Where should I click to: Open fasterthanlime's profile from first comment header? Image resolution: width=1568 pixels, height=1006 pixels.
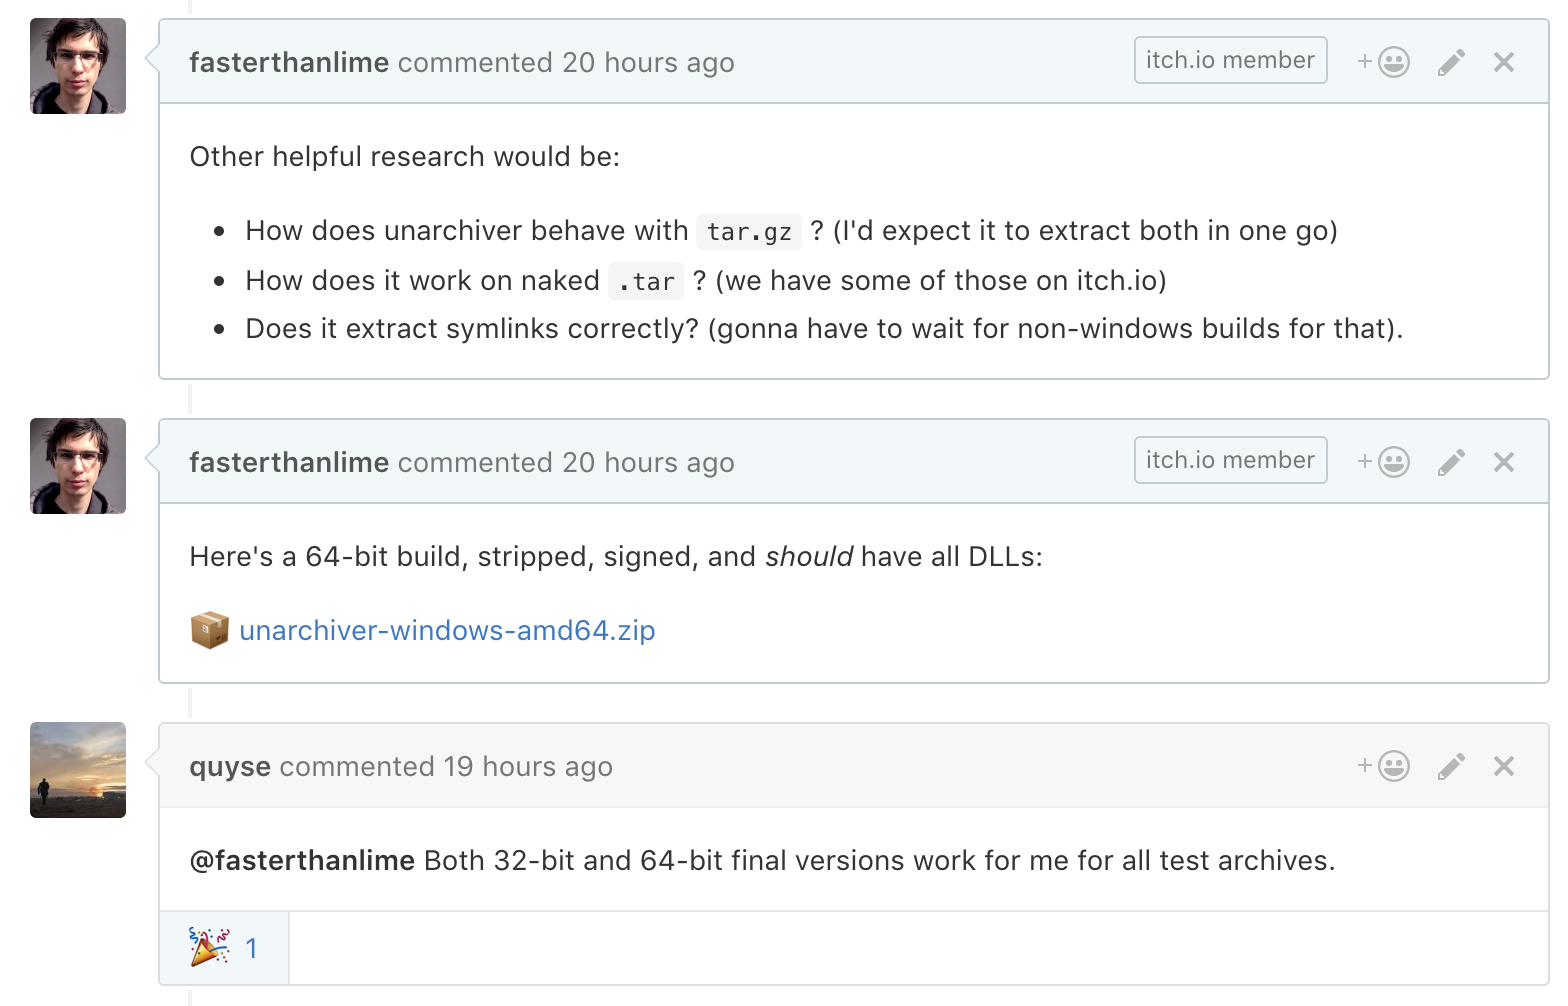pos(289,62)
